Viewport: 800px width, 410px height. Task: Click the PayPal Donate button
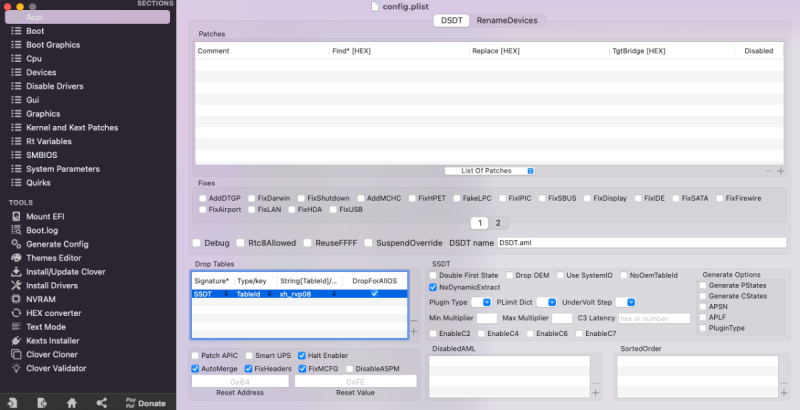point(145,402)
